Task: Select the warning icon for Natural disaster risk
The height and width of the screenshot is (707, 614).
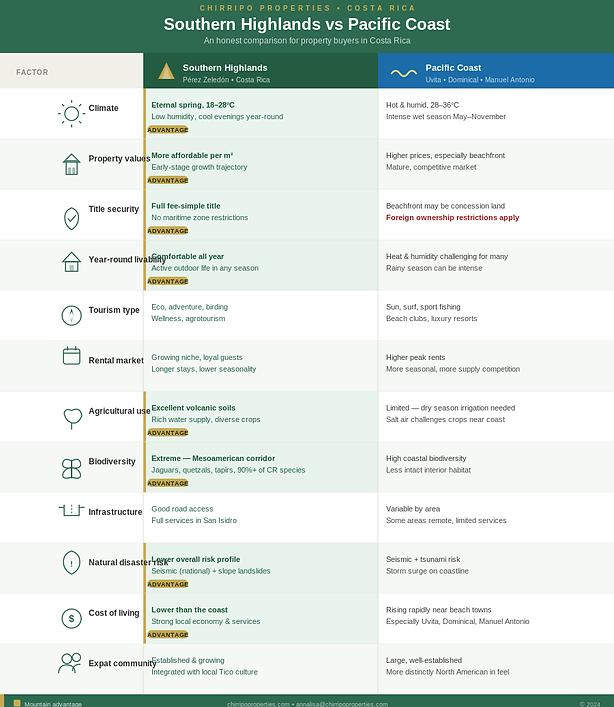Action: click(71, 562)
